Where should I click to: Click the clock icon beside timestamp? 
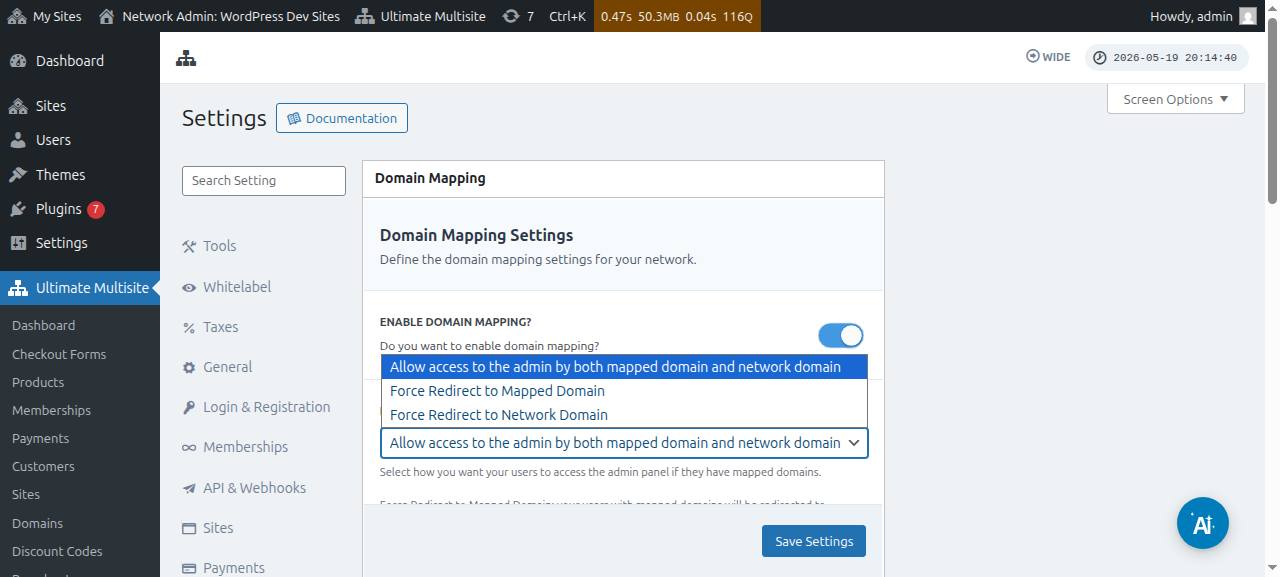coord(1100,57)
